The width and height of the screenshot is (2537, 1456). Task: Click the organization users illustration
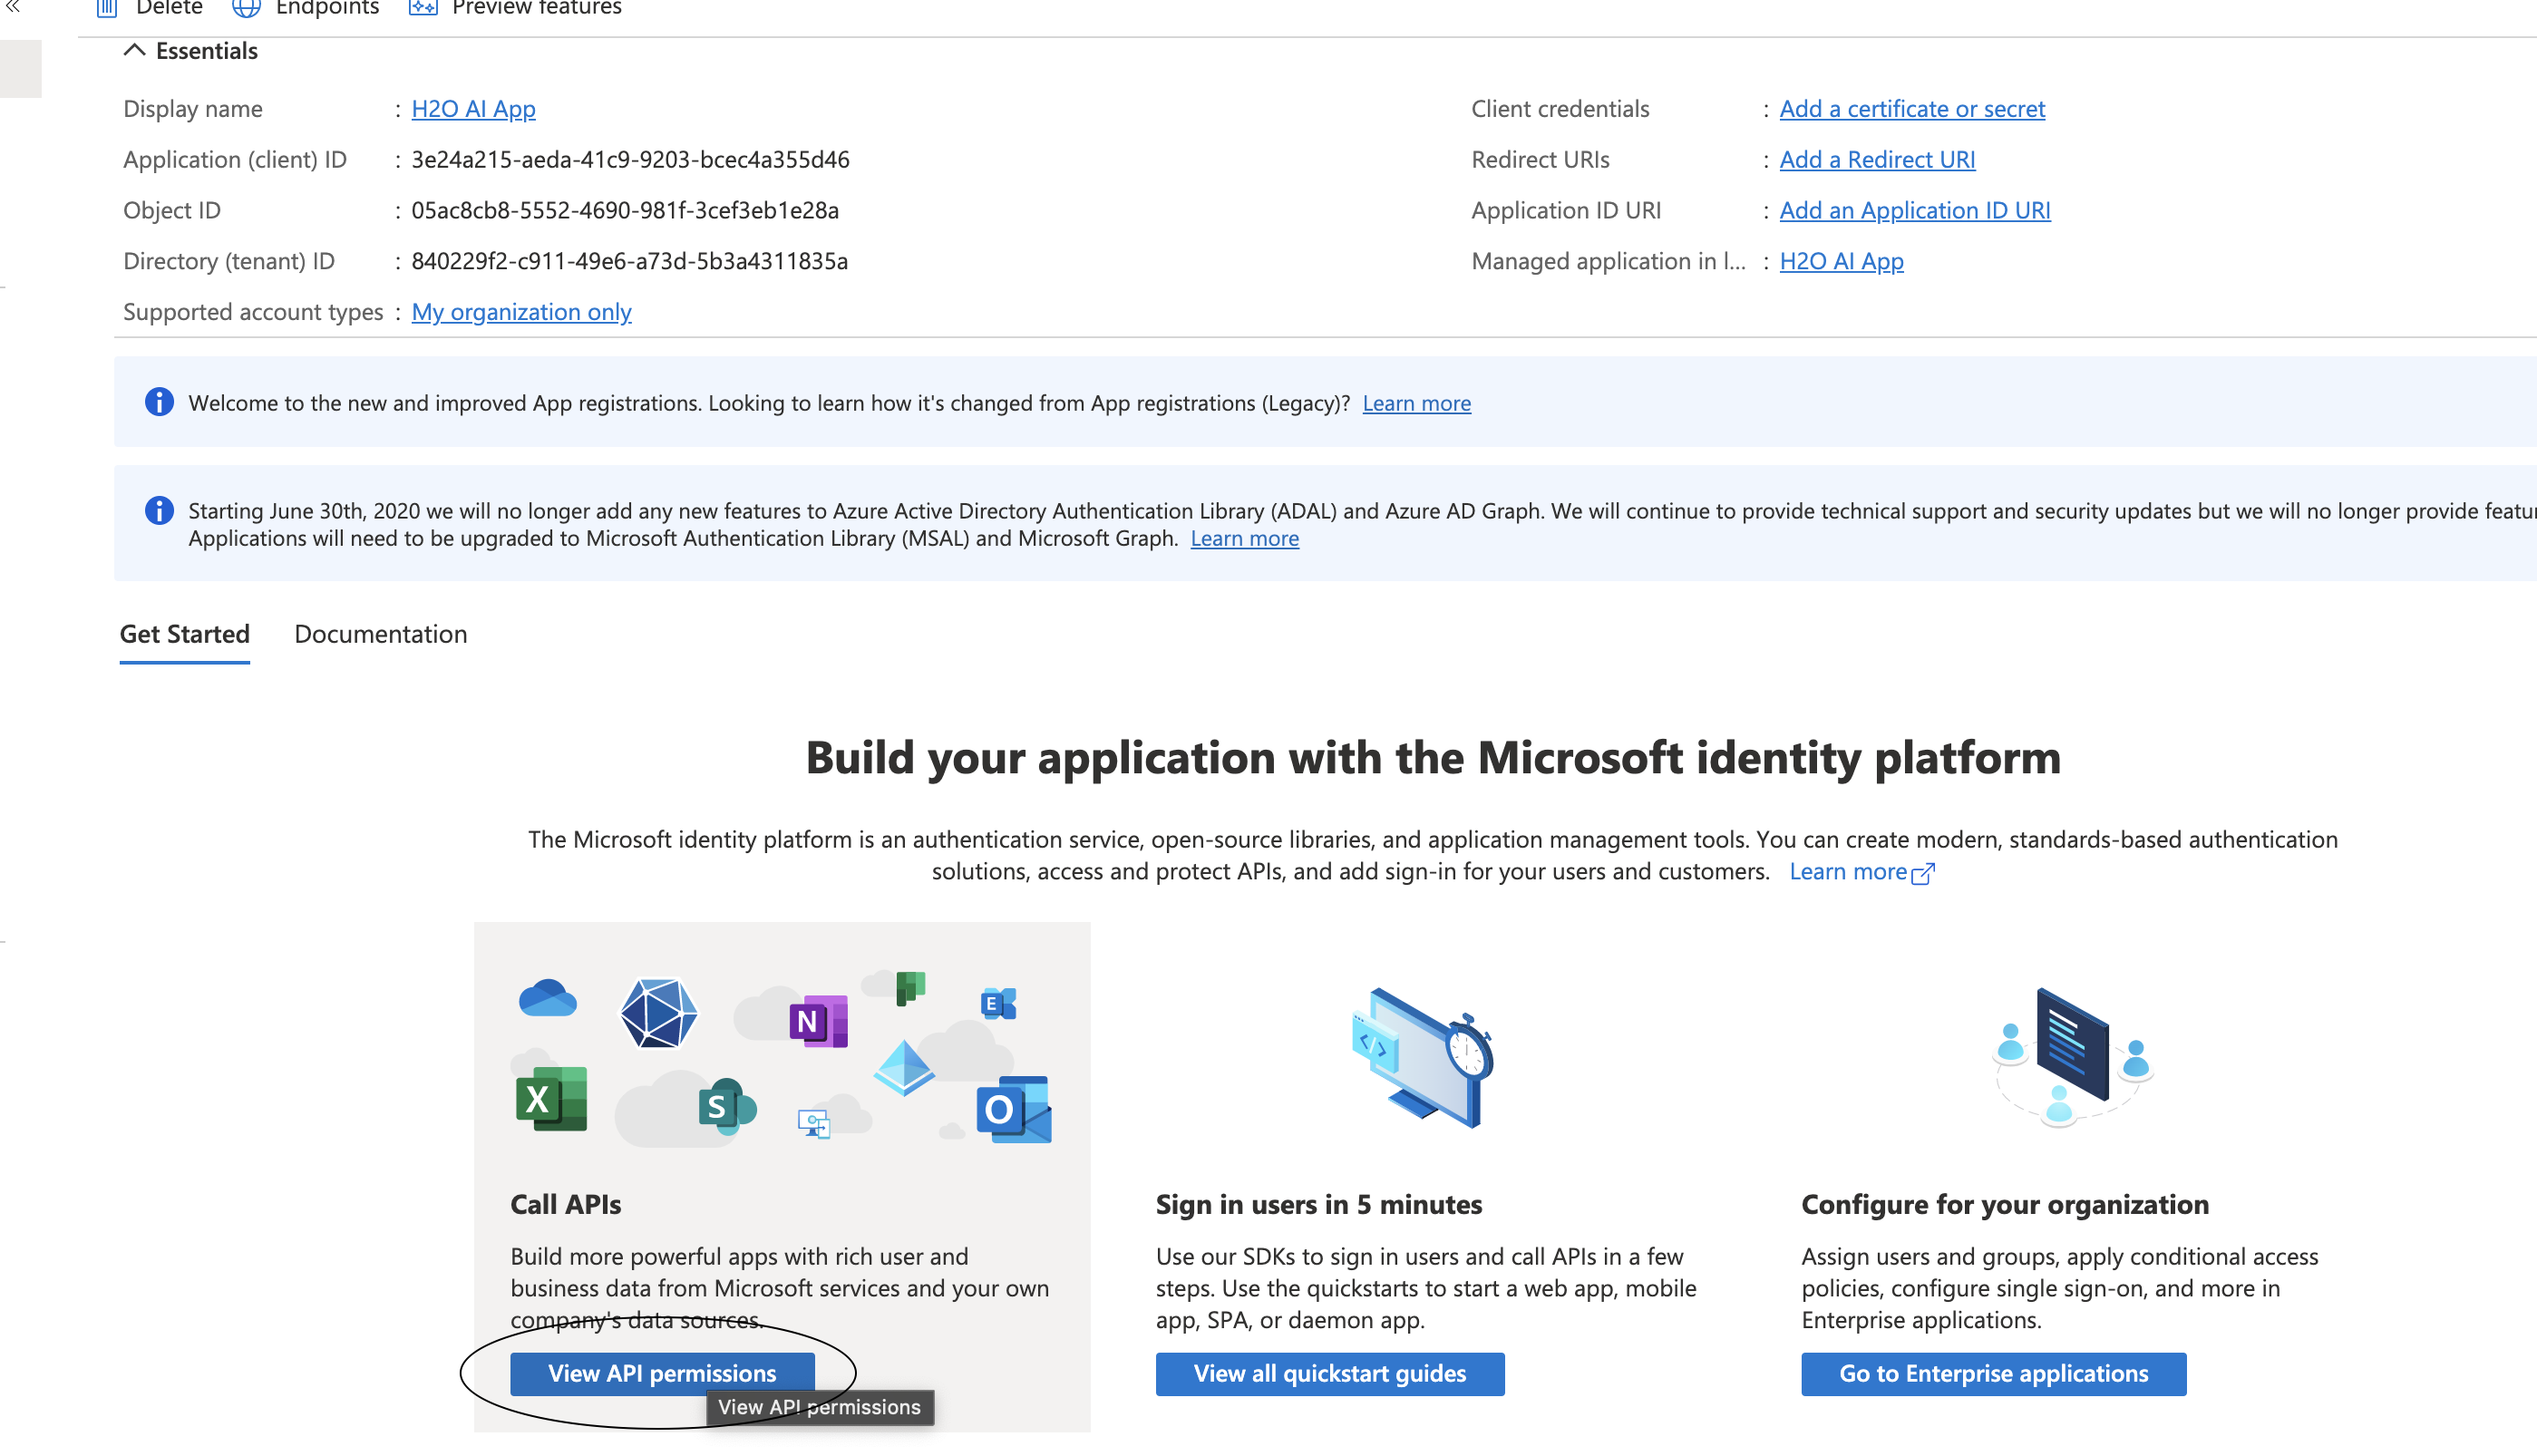coord(2071,1056)
